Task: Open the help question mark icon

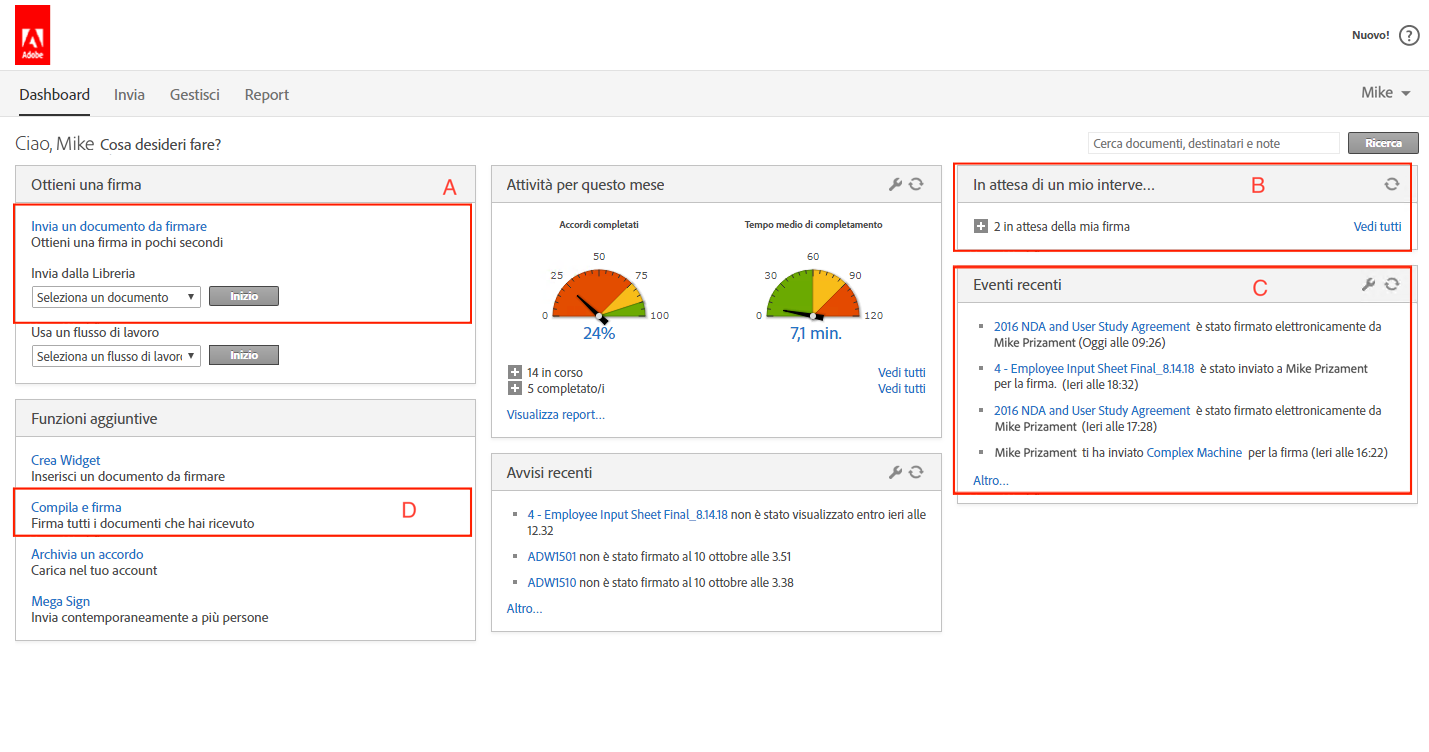Action: (1409, 36)
